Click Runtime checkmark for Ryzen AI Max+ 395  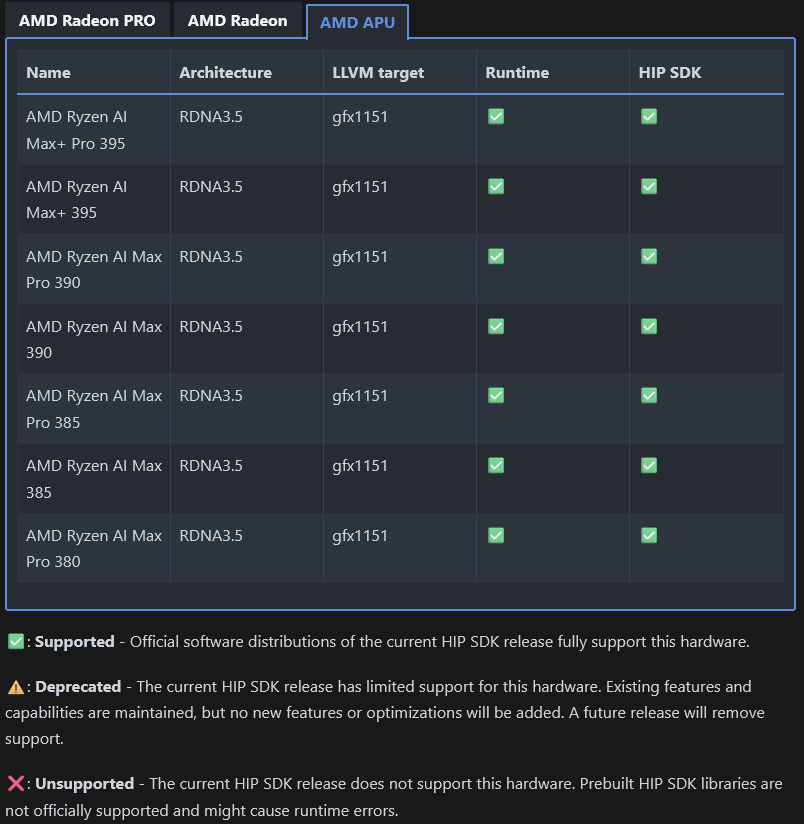click(496, 186)
